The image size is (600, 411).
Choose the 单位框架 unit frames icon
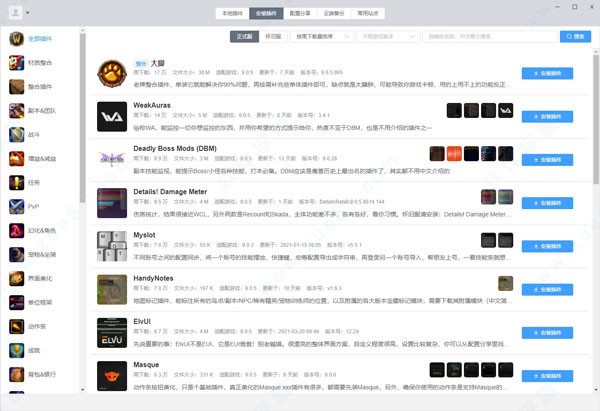(16, 303)
